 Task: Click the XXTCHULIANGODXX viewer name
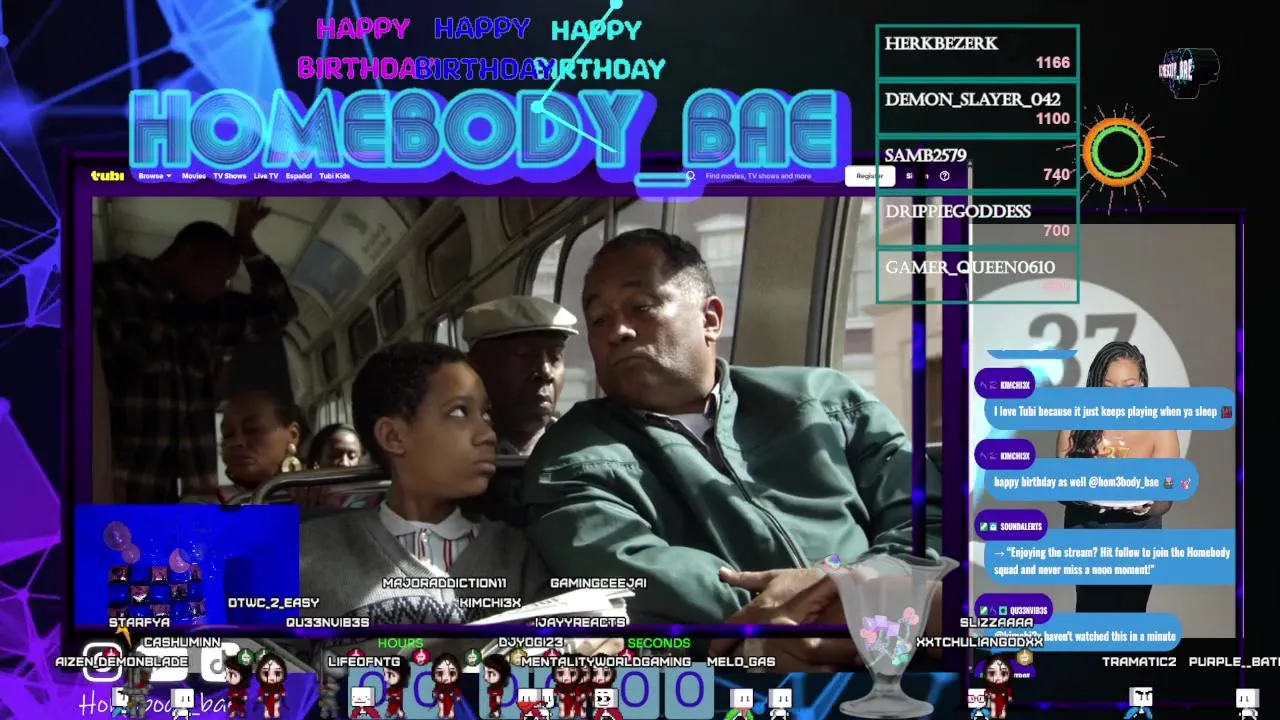click(979, 642)
